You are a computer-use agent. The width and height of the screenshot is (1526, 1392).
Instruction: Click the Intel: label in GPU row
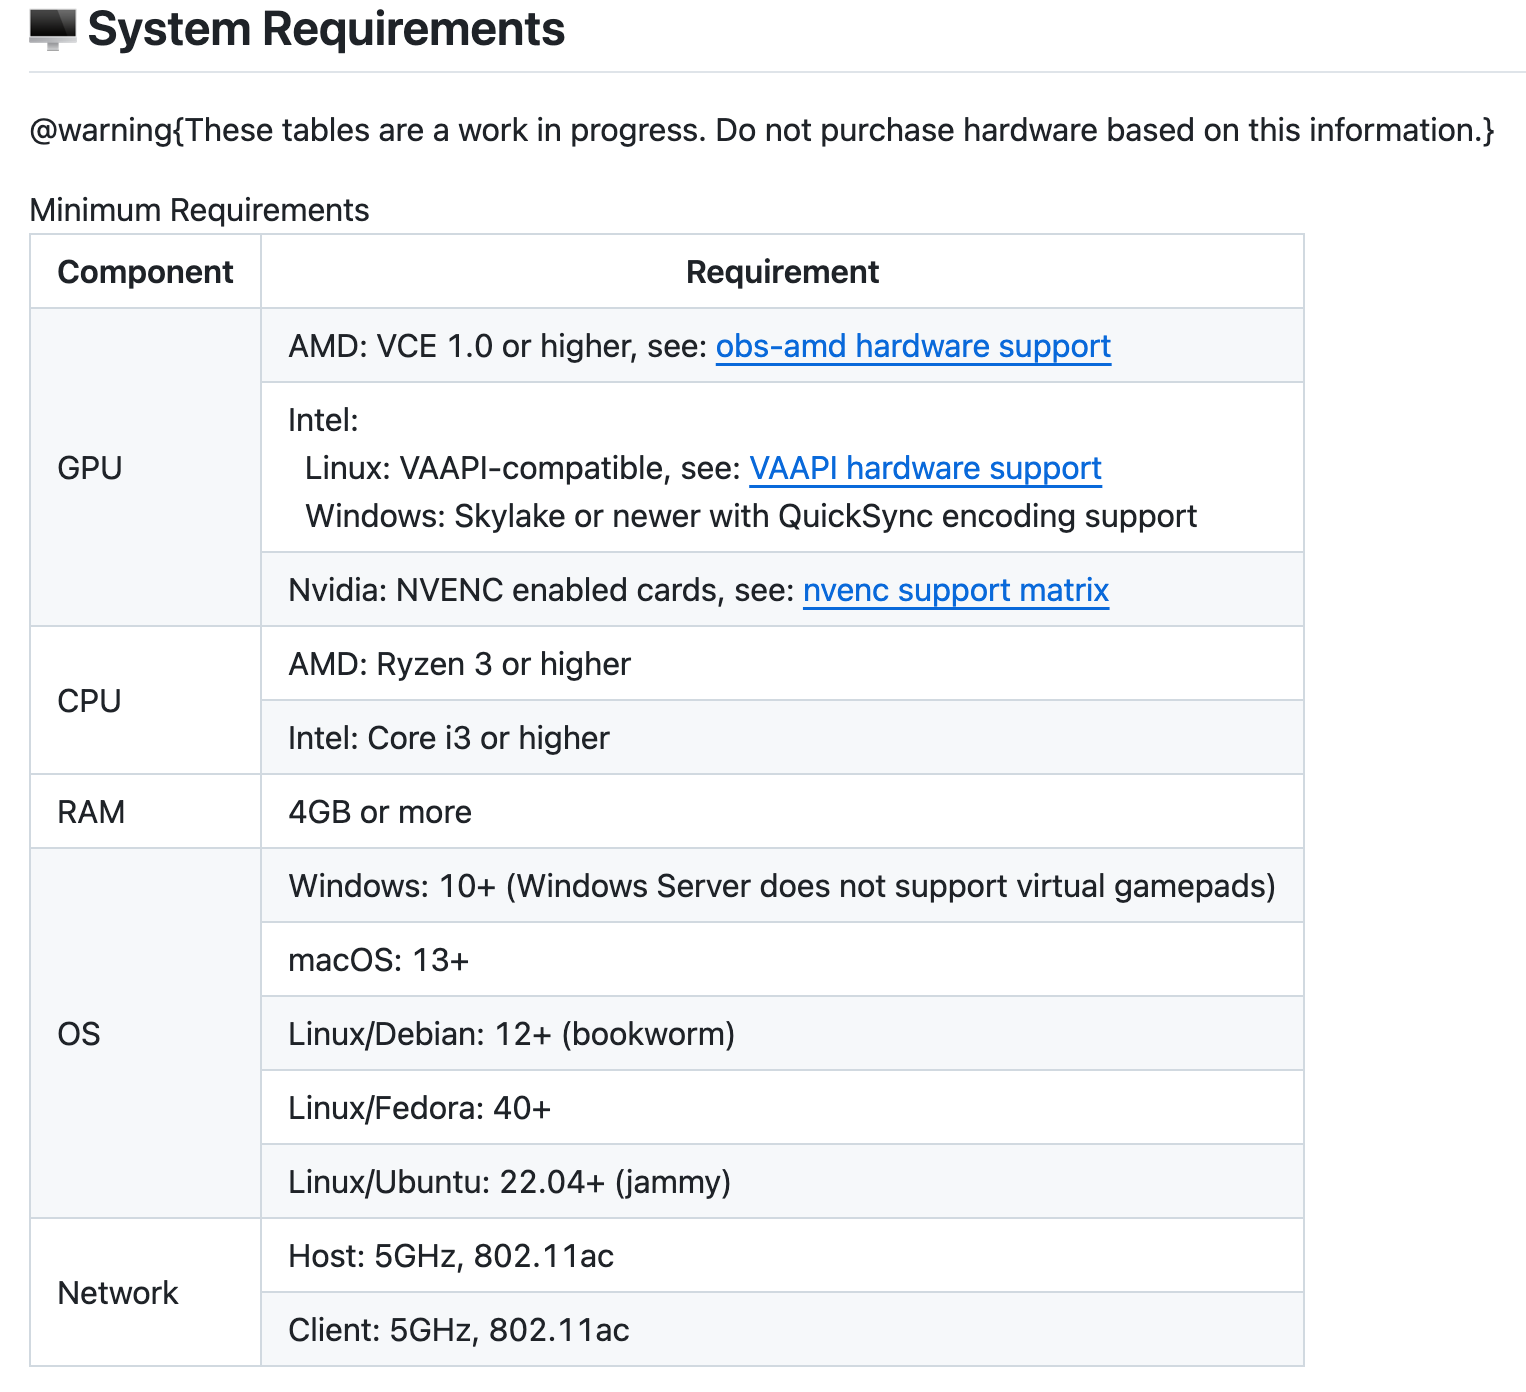pyautogui.click(x=323, y=420)
